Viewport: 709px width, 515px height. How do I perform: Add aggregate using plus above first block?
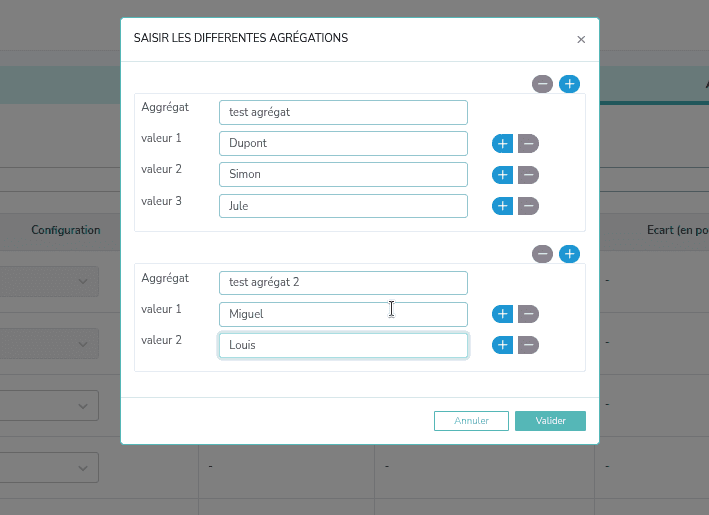click(x=569, y=84)
